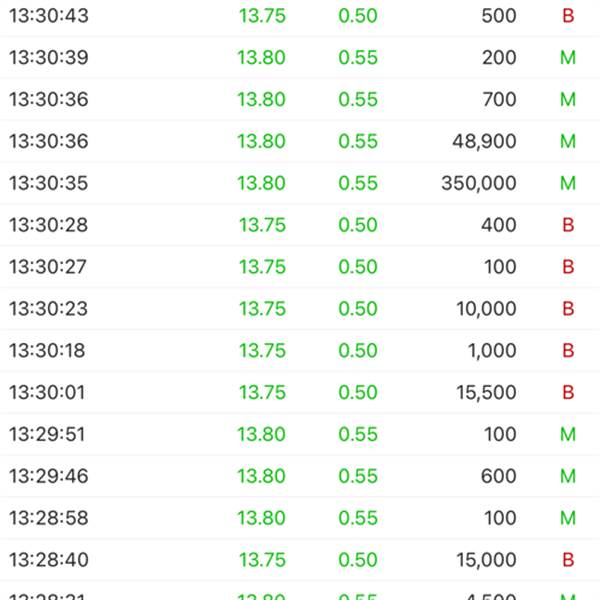Click the 0.55 change at 13:30:39
The image size is (600, 600).
click(x=358, y=58)
